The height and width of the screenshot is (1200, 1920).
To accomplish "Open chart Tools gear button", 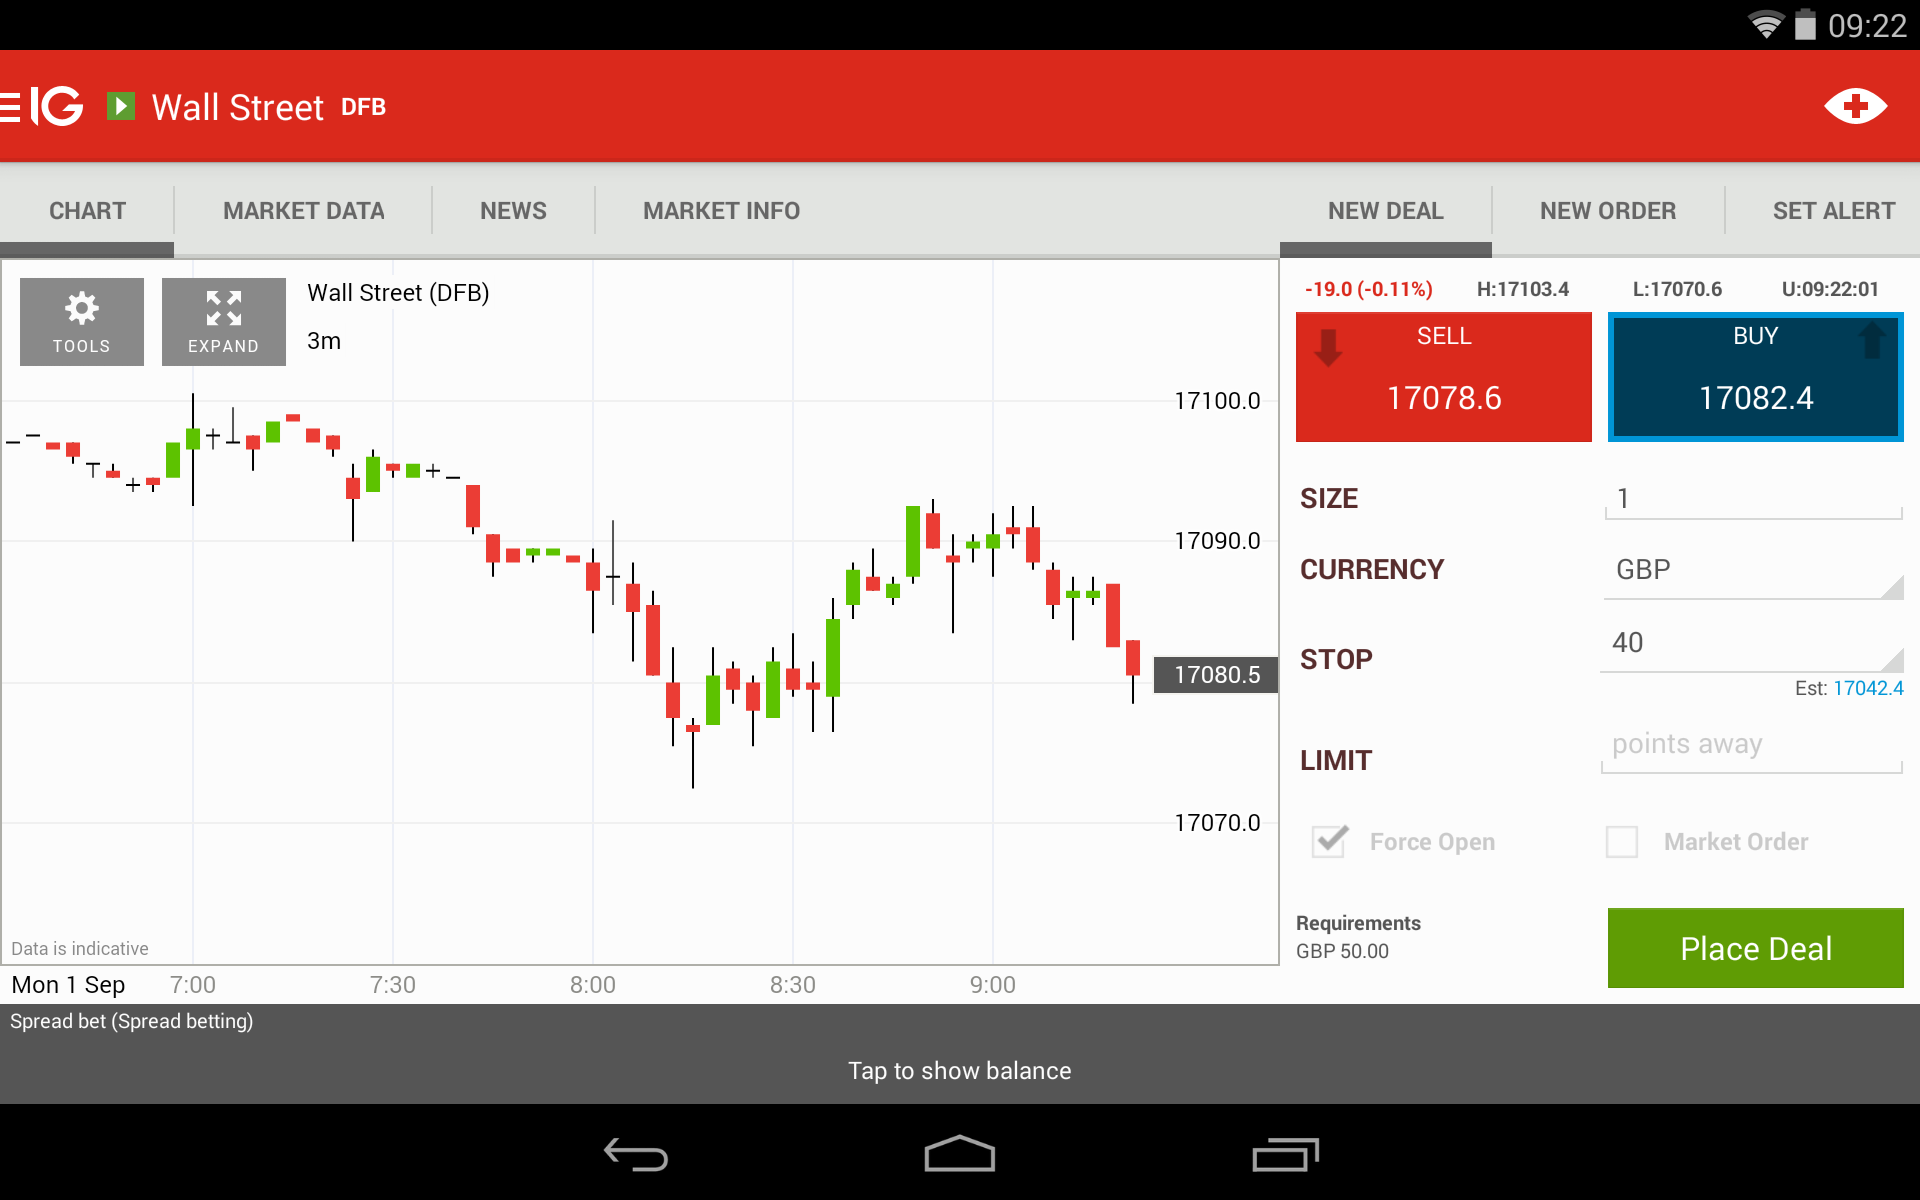I will 82,321.
